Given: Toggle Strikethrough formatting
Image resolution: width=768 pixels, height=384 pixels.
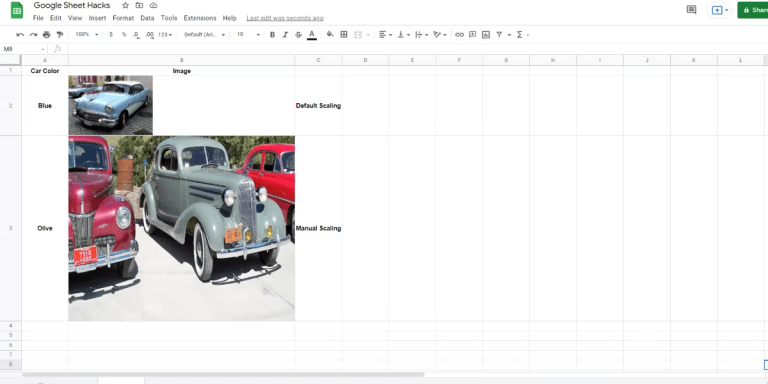Looking at the screenshot, I should [x=298, y=35].
